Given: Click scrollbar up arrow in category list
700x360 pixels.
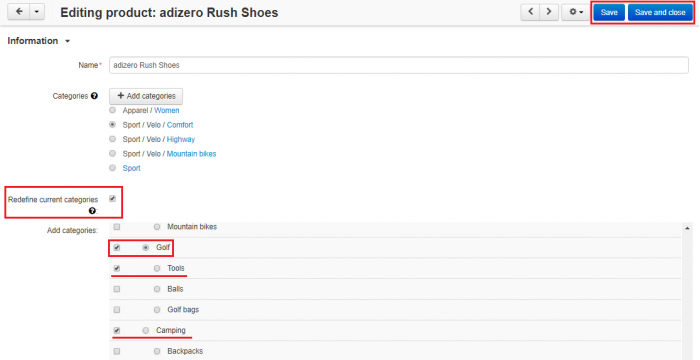Looking at the screenshot, I should [x=687, y=228].
